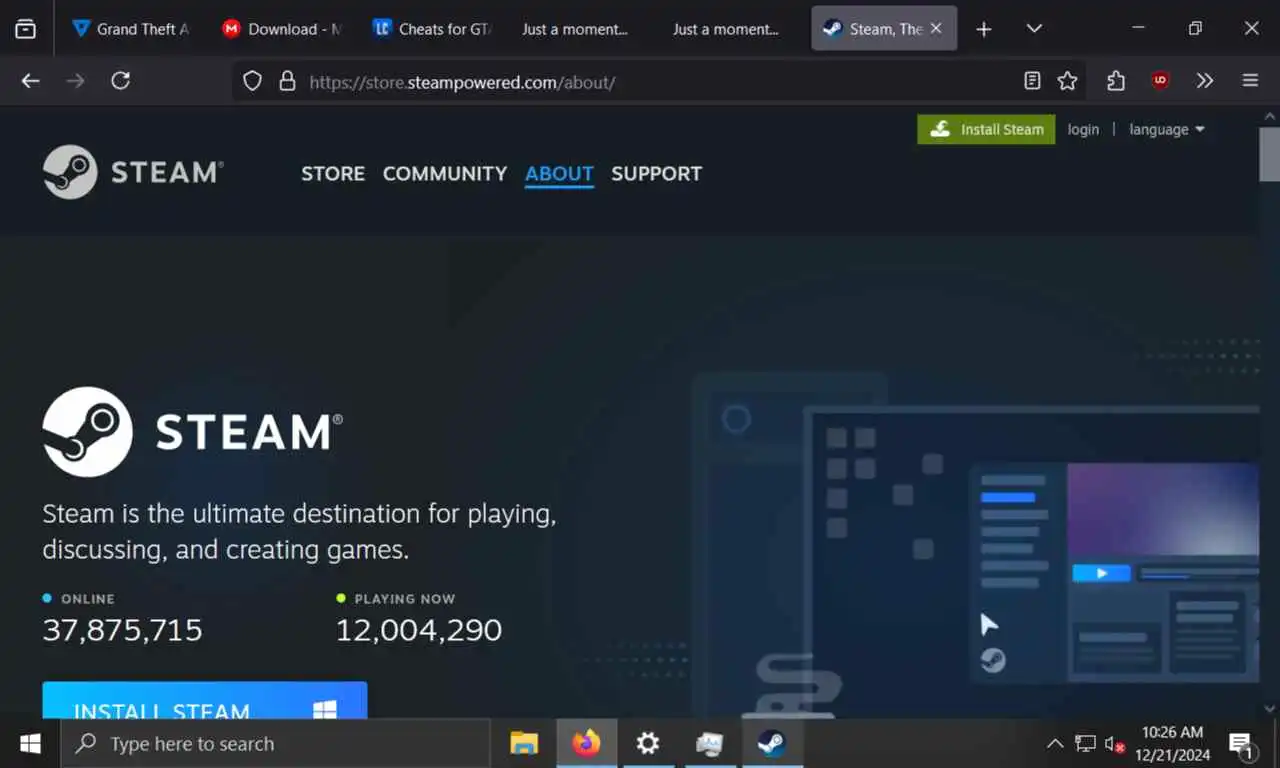Image resolution: width=1280 pixels, height=768 pixels.
Task: Open Firefox application hamburger menu
Action: point(1250,82)
